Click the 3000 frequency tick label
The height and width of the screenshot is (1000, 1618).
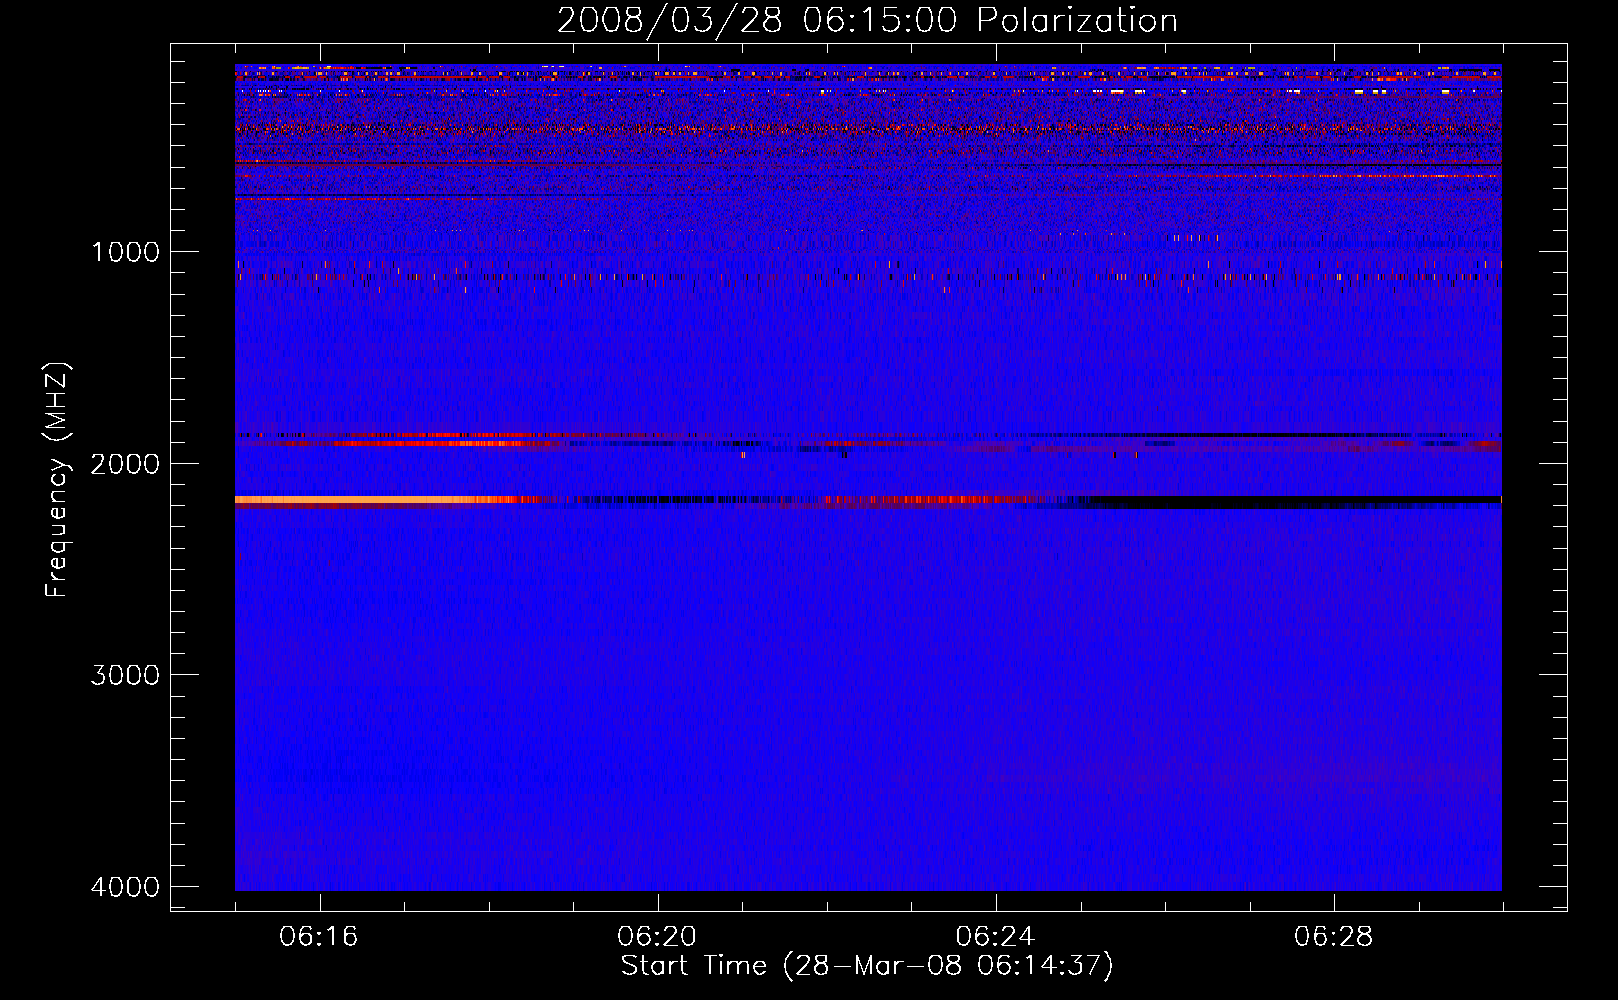(125, 675)
